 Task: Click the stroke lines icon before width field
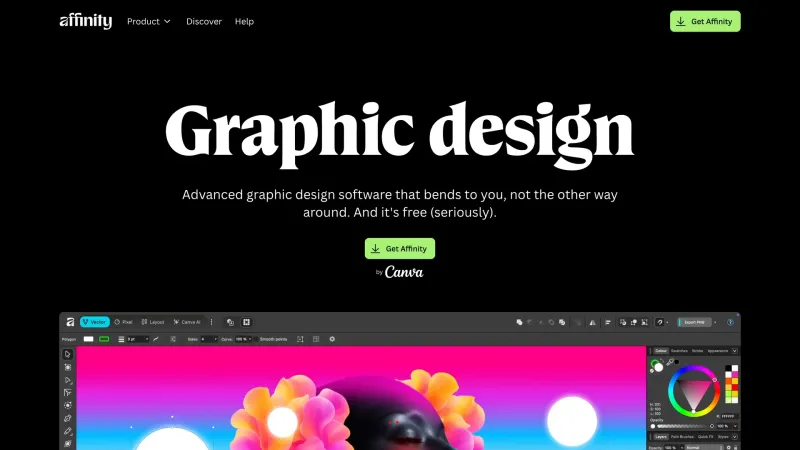121,339
